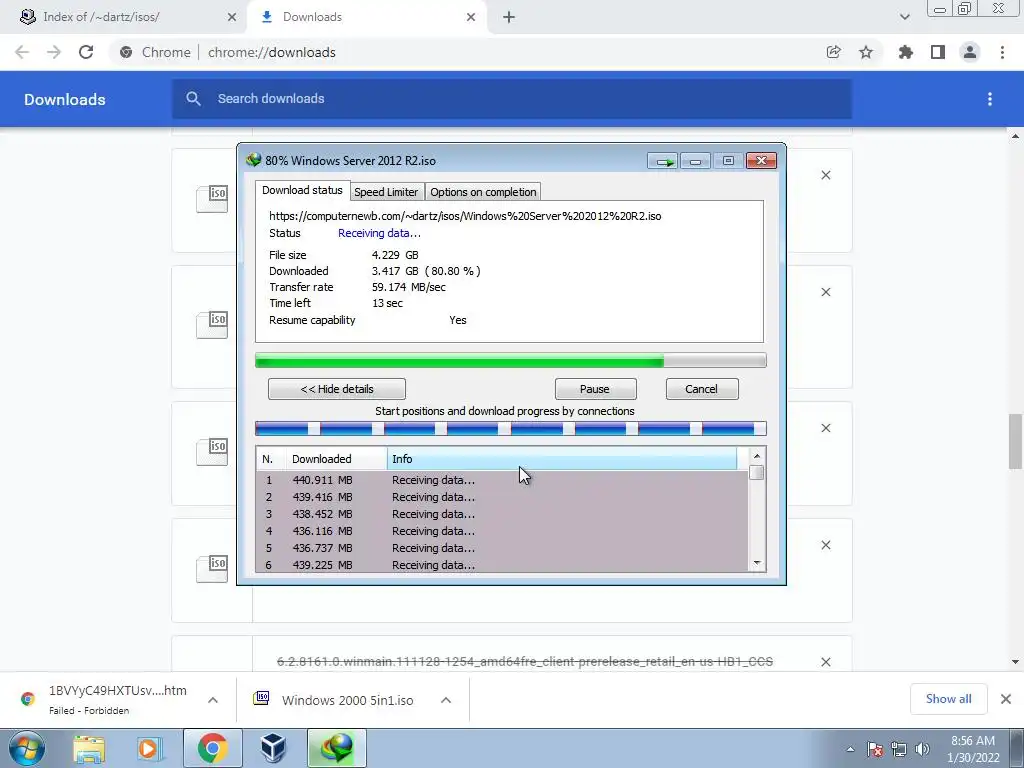The image size is (1024, 768).
Task: Remove the first iso download from the list
Action: pos(826,175)
